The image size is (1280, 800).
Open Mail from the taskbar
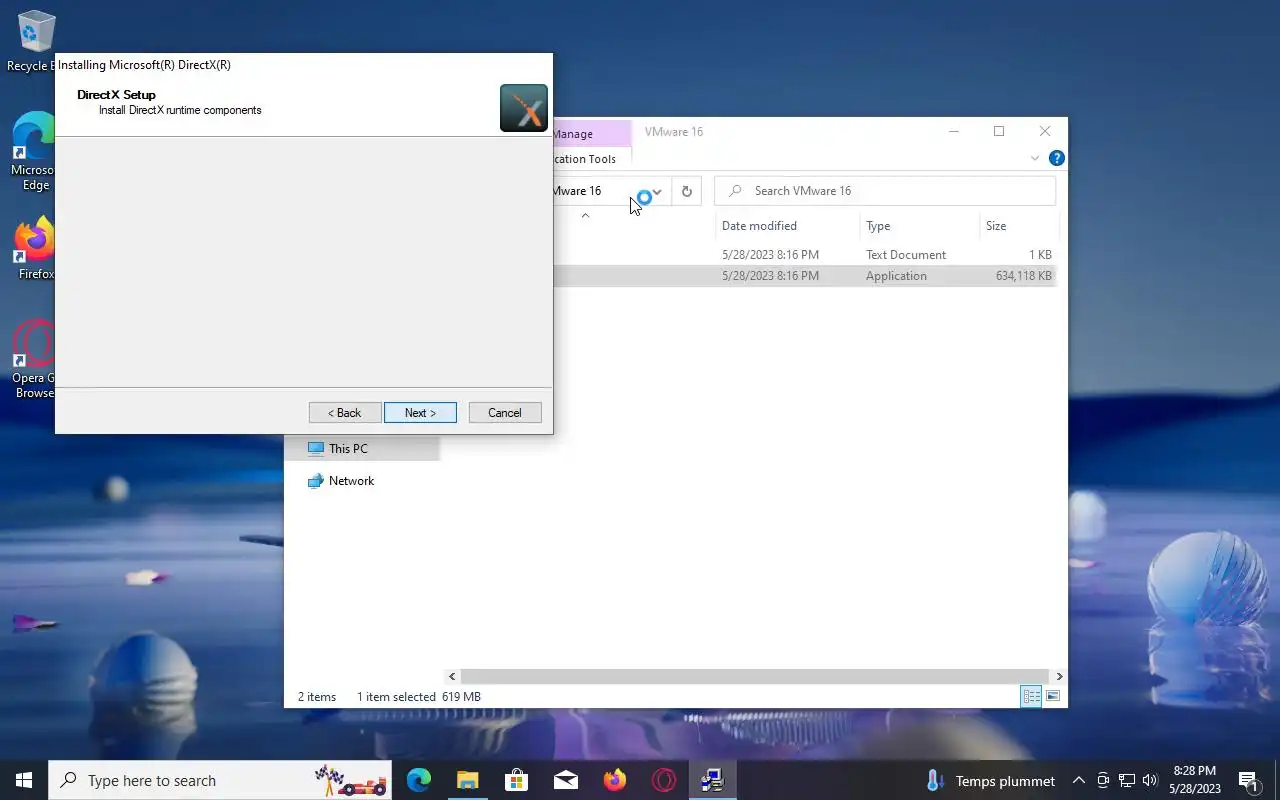click(565, 780)
